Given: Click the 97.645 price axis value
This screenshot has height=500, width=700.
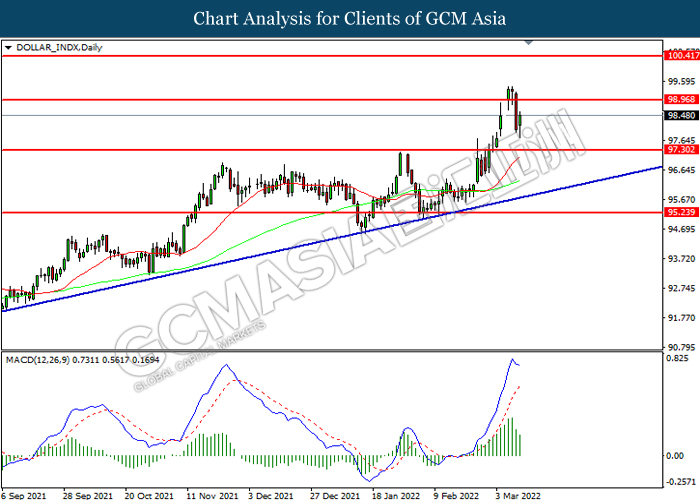Looking at the screenshot, I should point(682,141).
